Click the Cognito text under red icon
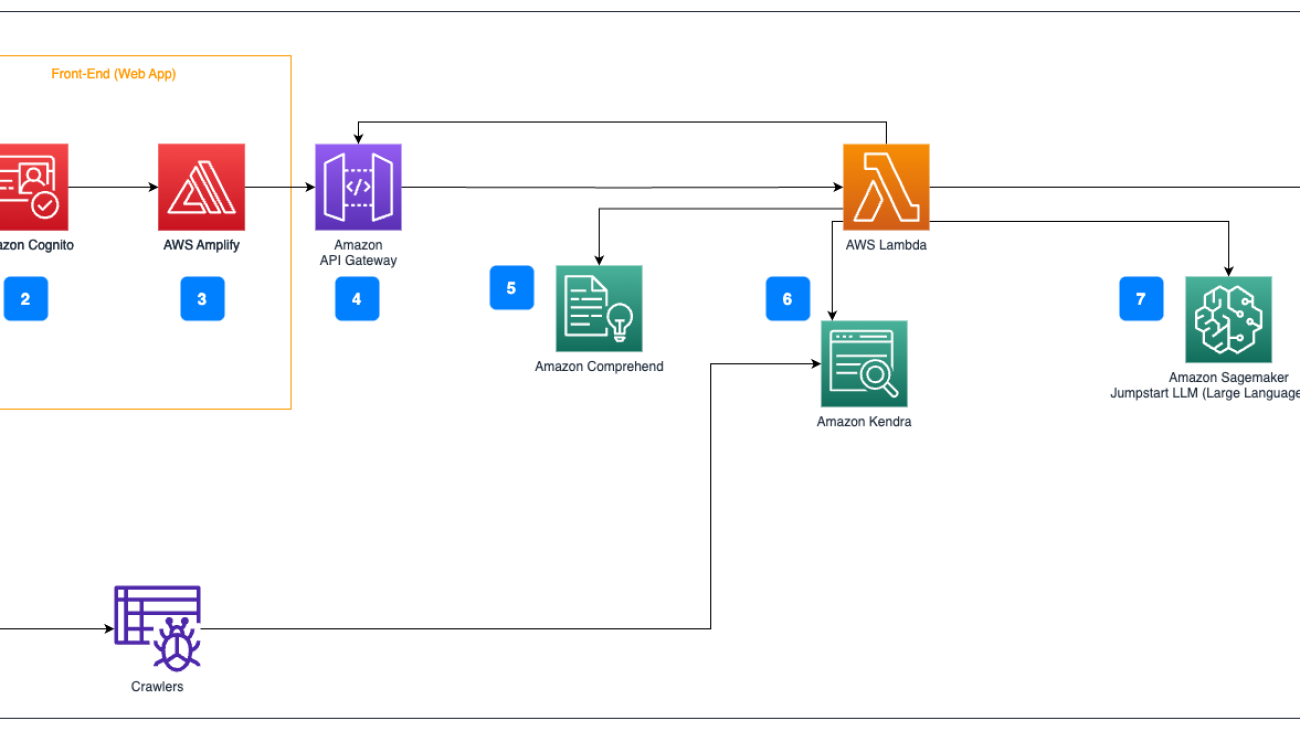 point(37,245)
